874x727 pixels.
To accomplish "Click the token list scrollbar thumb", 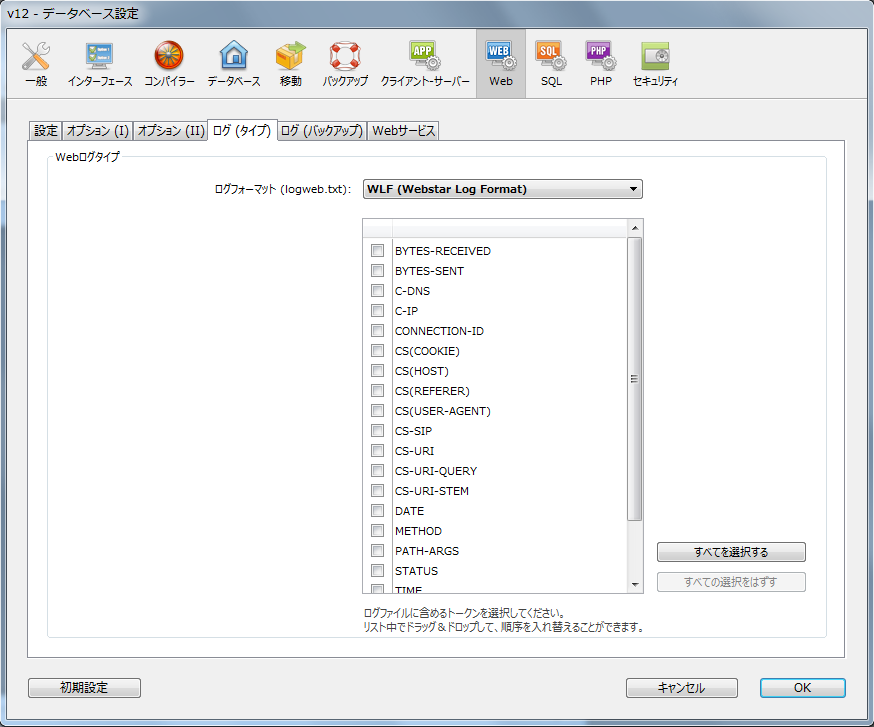I will point(634,379).
